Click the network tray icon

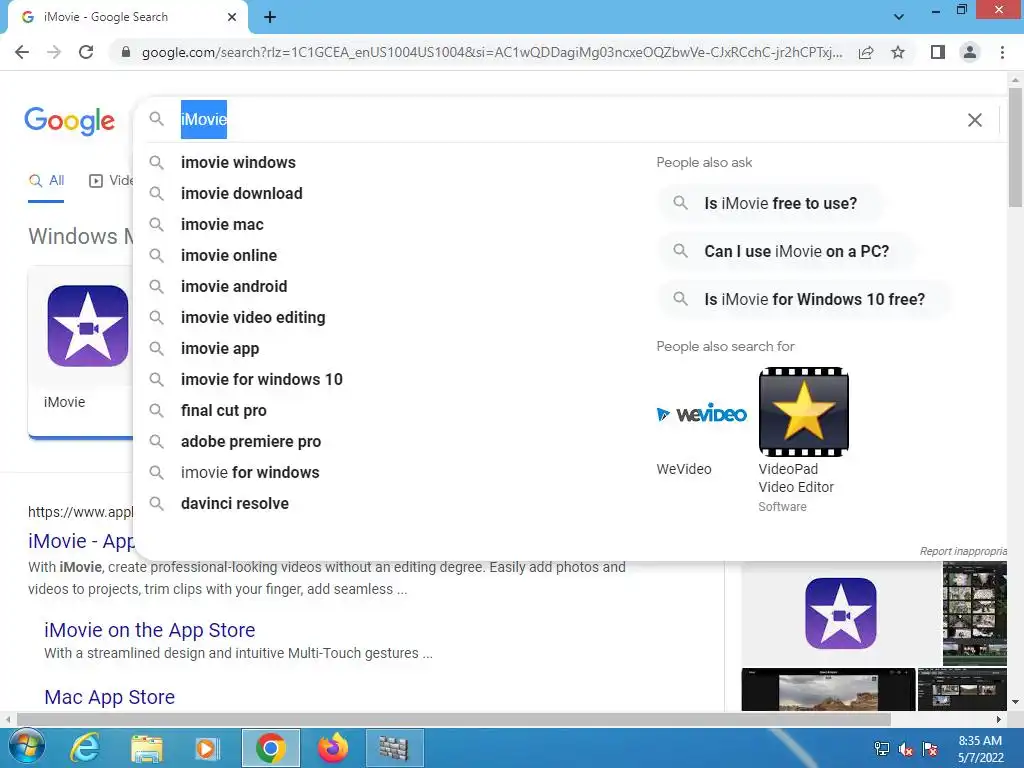882,749
